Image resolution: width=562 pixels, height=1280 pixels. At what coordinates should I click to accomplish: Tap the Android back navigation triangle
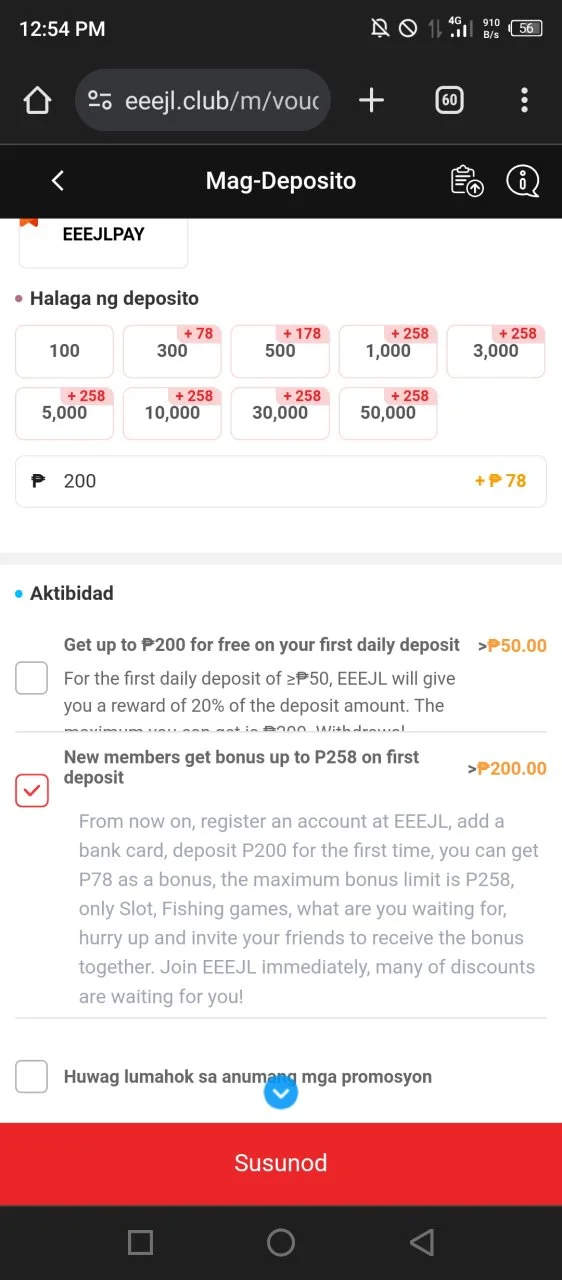pyautogui.click(x=422, y=1242)
